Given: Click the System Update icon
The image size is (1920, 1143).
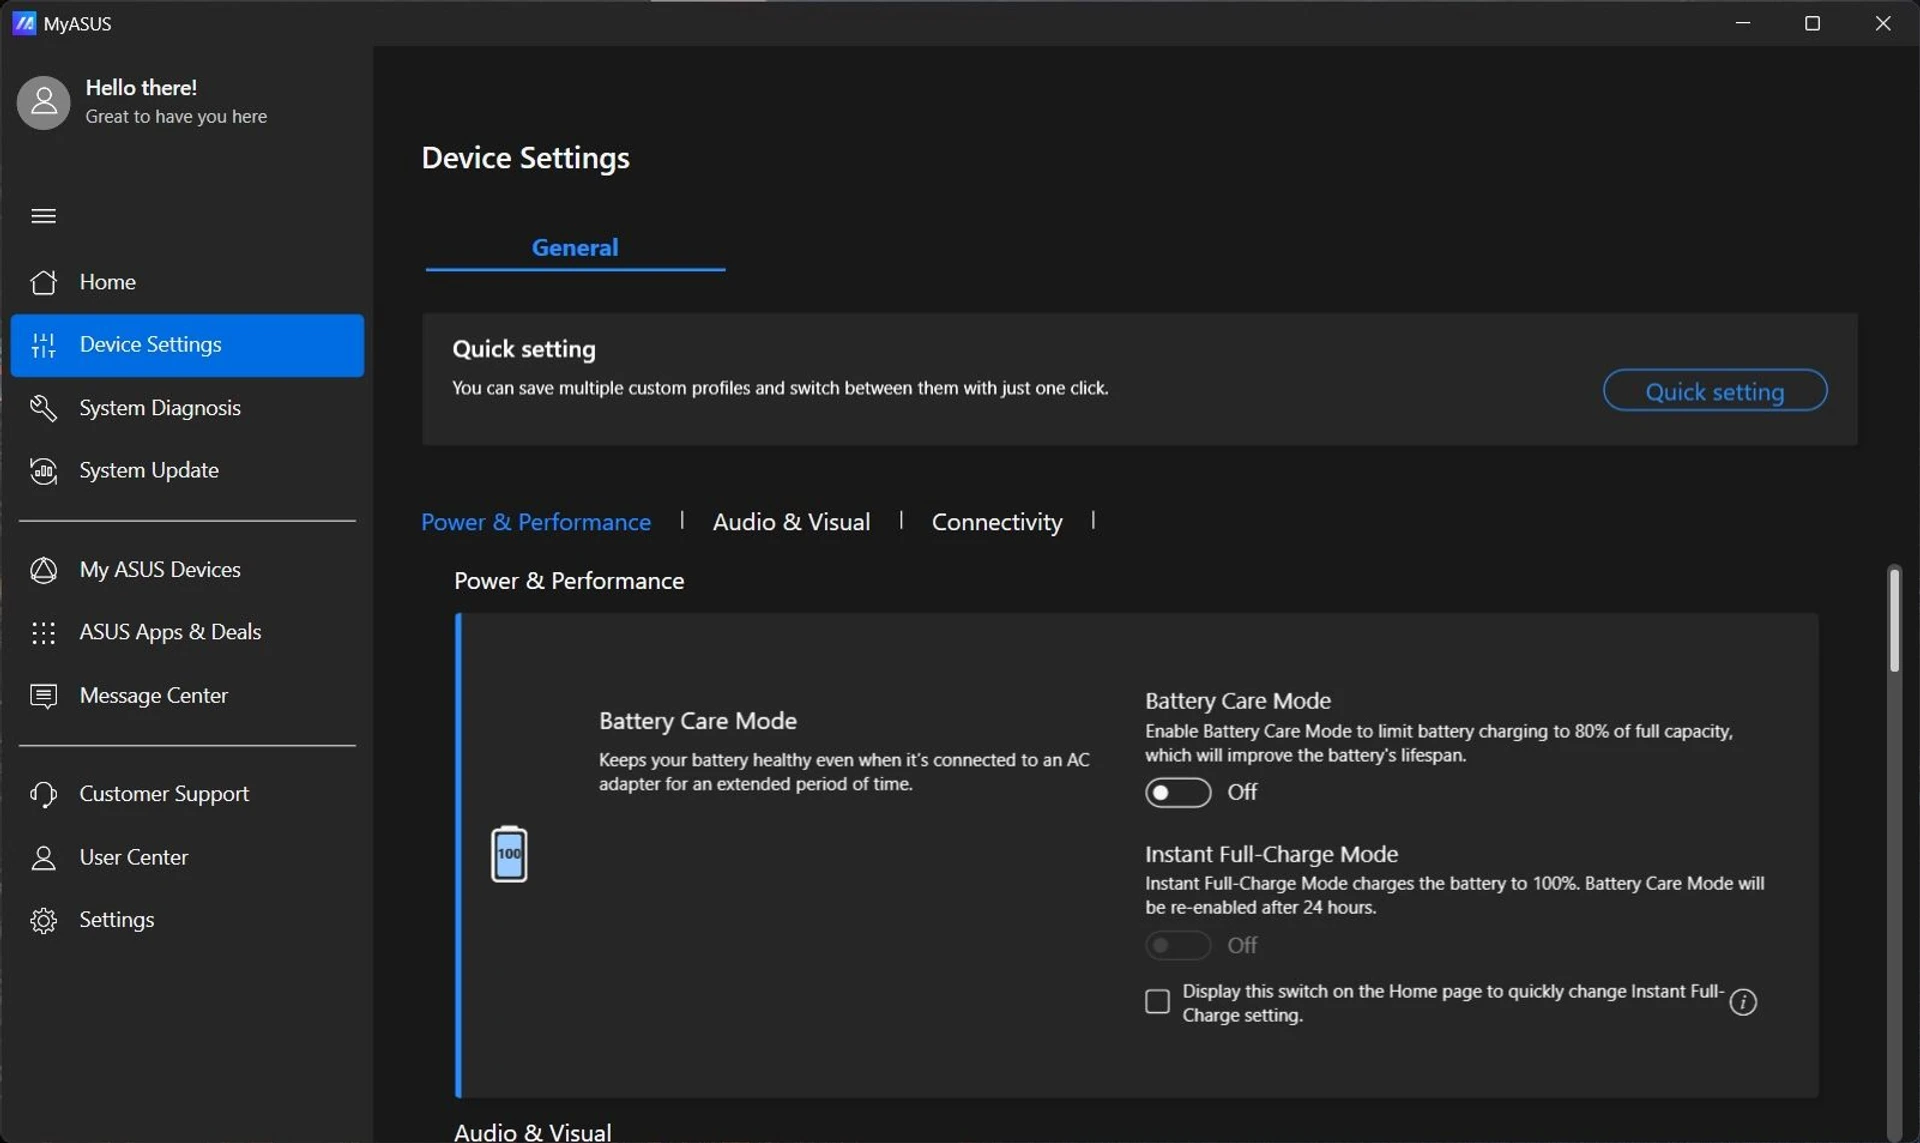Looking at the screenshot, I should [x=43, y=471].
